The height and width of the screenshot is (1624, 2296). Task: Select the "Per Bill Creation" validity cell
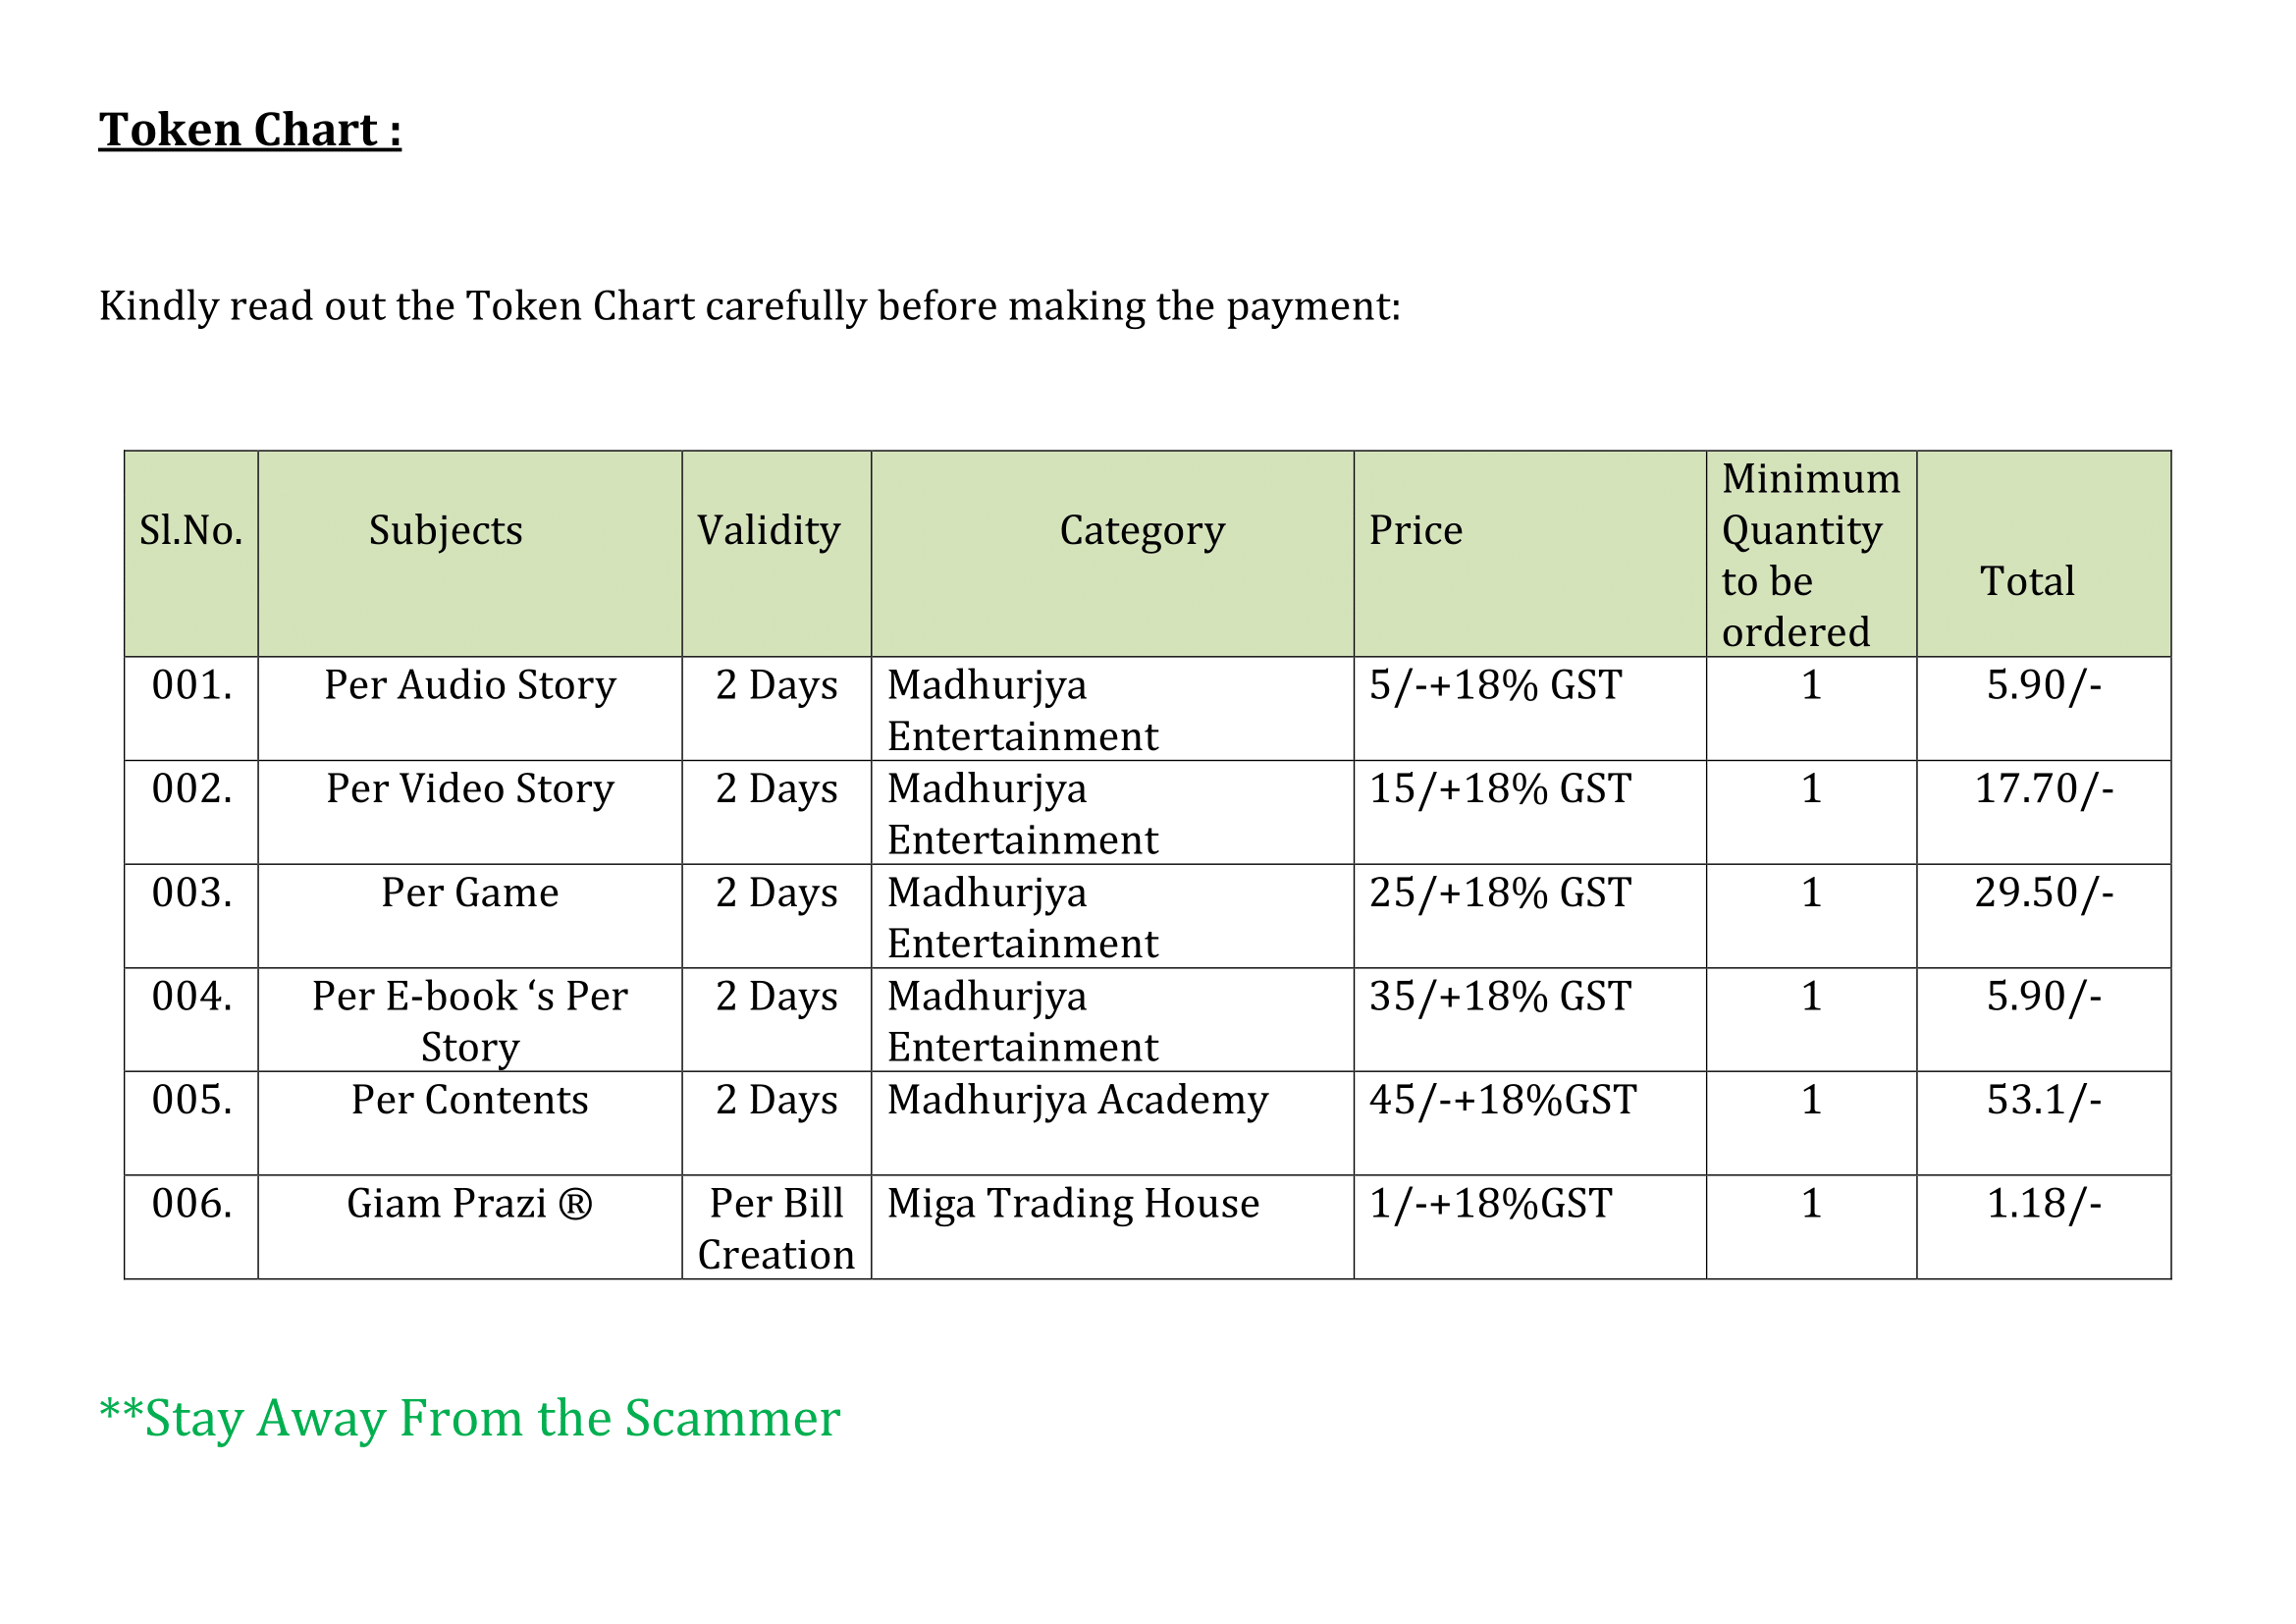[x=776, y=1229]
